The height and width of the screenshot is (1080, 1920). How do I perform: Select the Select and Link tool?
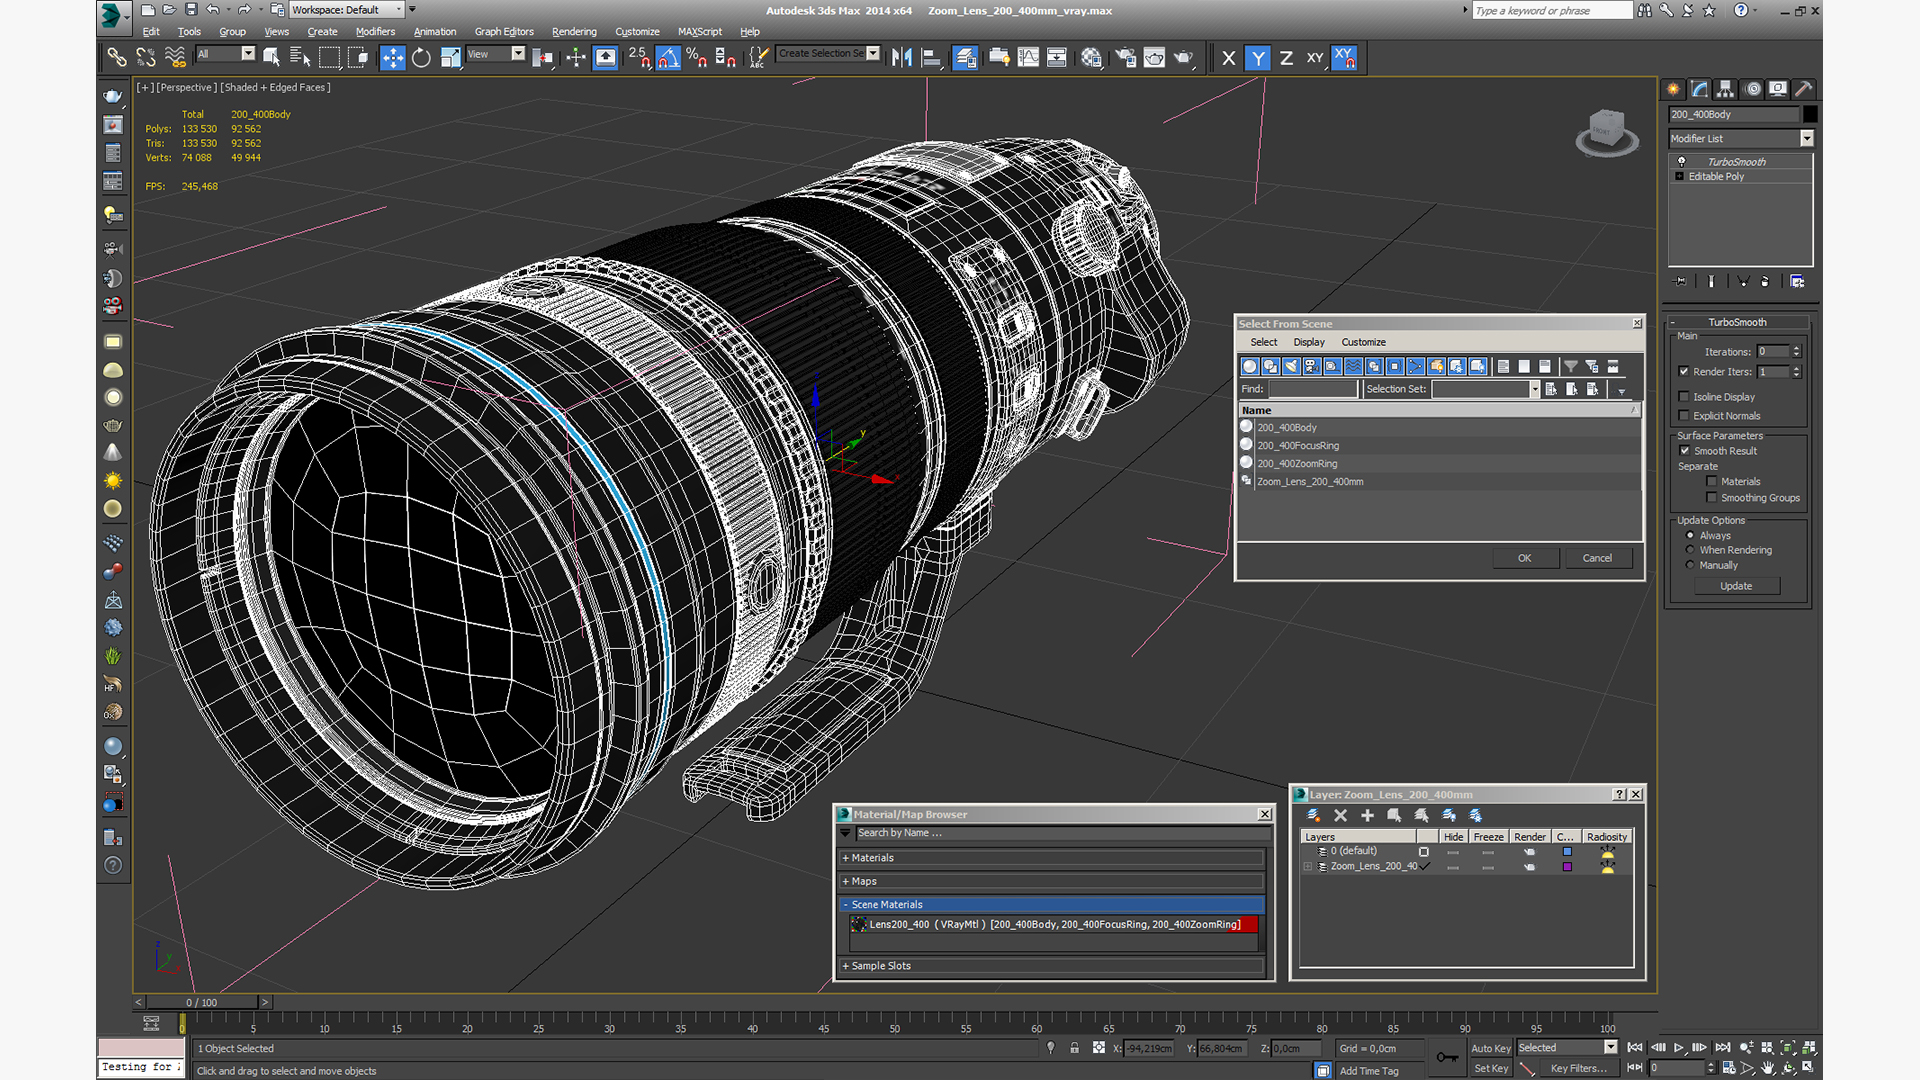117,57
